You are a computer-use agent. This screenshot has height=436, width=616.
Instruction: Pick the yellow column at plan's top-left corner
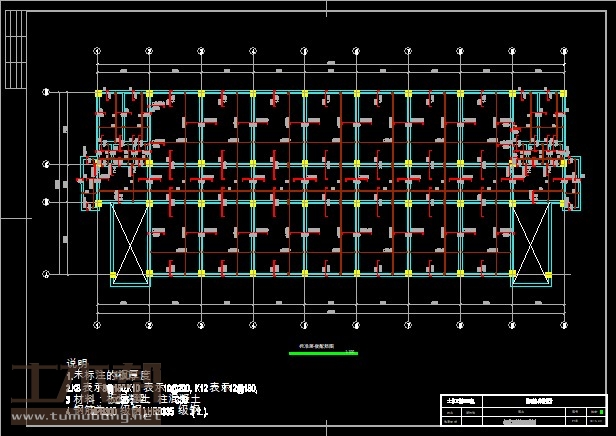(x=98, y=93)
